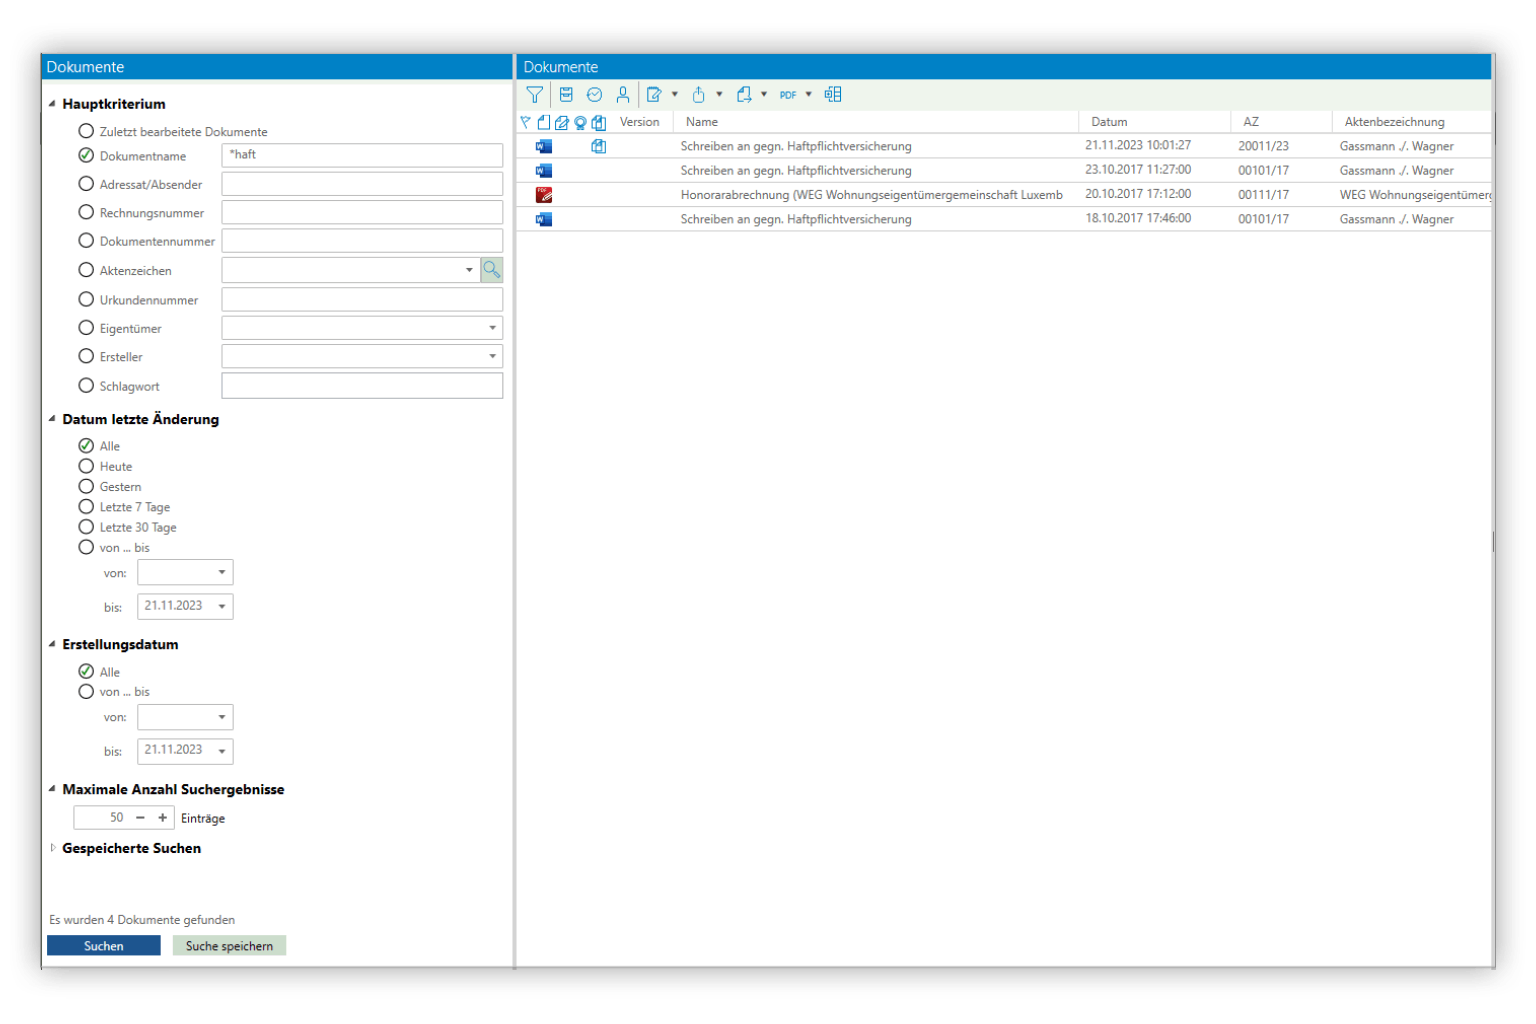Open the Eigentümer dropdown

pos(492,328)
